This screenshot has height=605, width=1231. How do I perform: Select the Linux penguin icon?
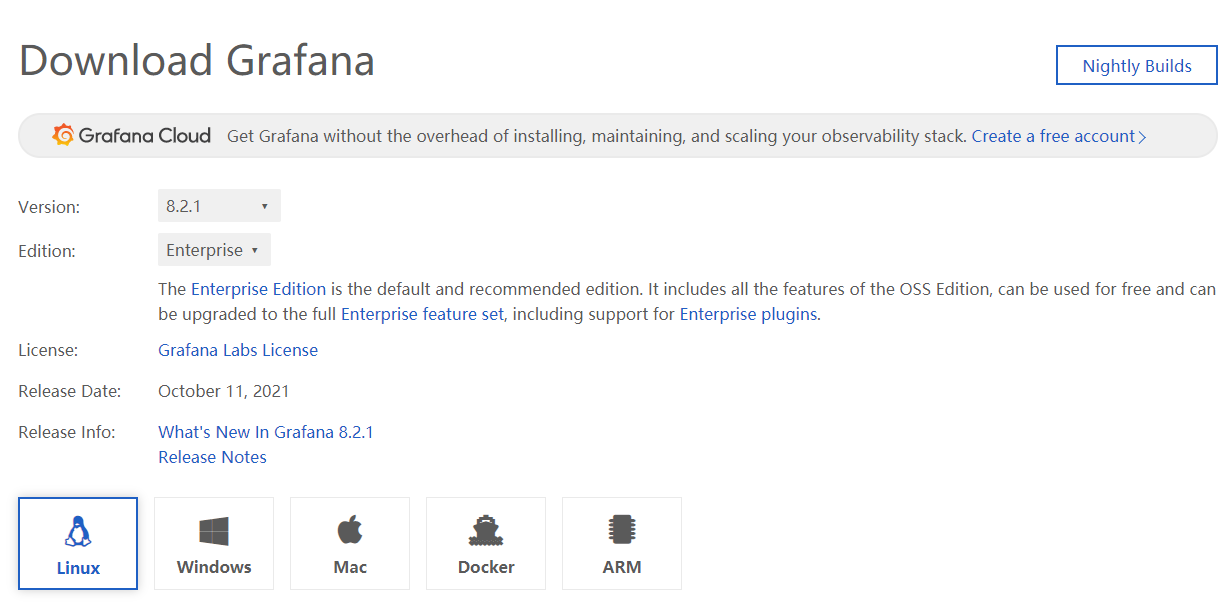[78, 531]
